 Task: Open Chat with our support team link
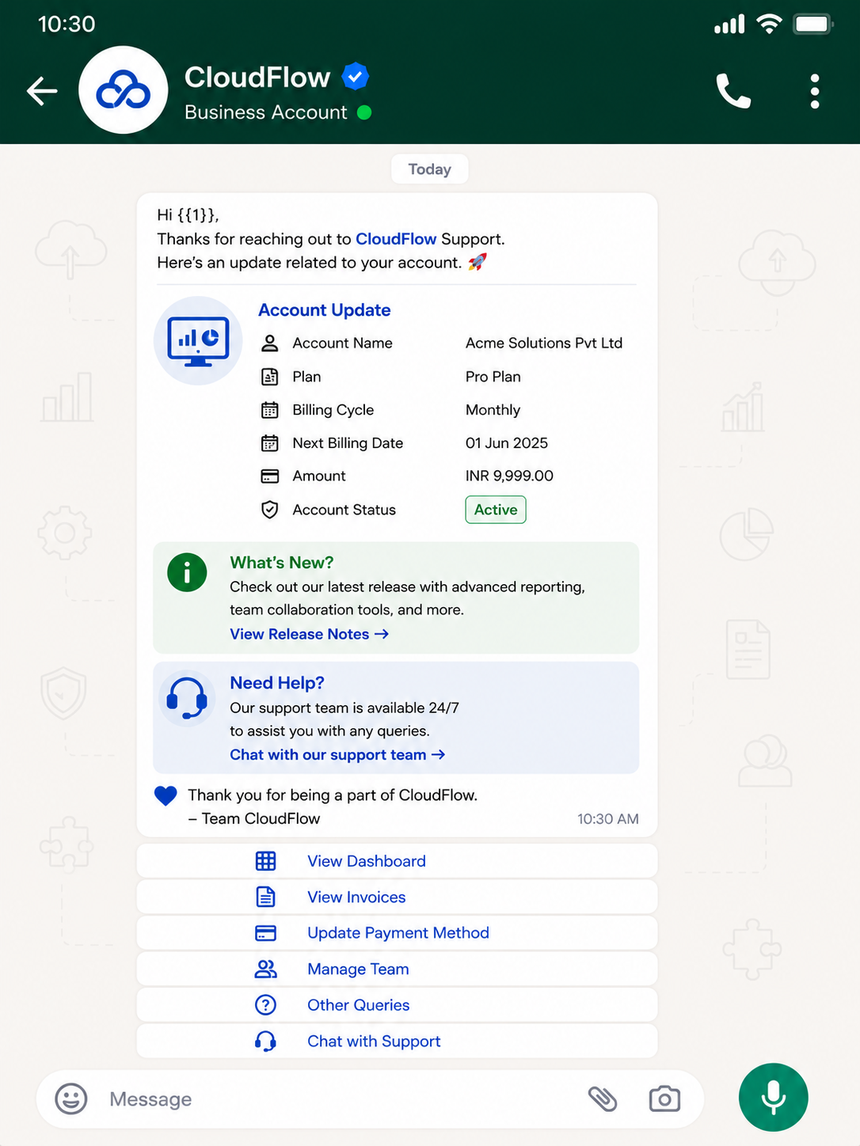pyautogui.click(x=338, y=754)
